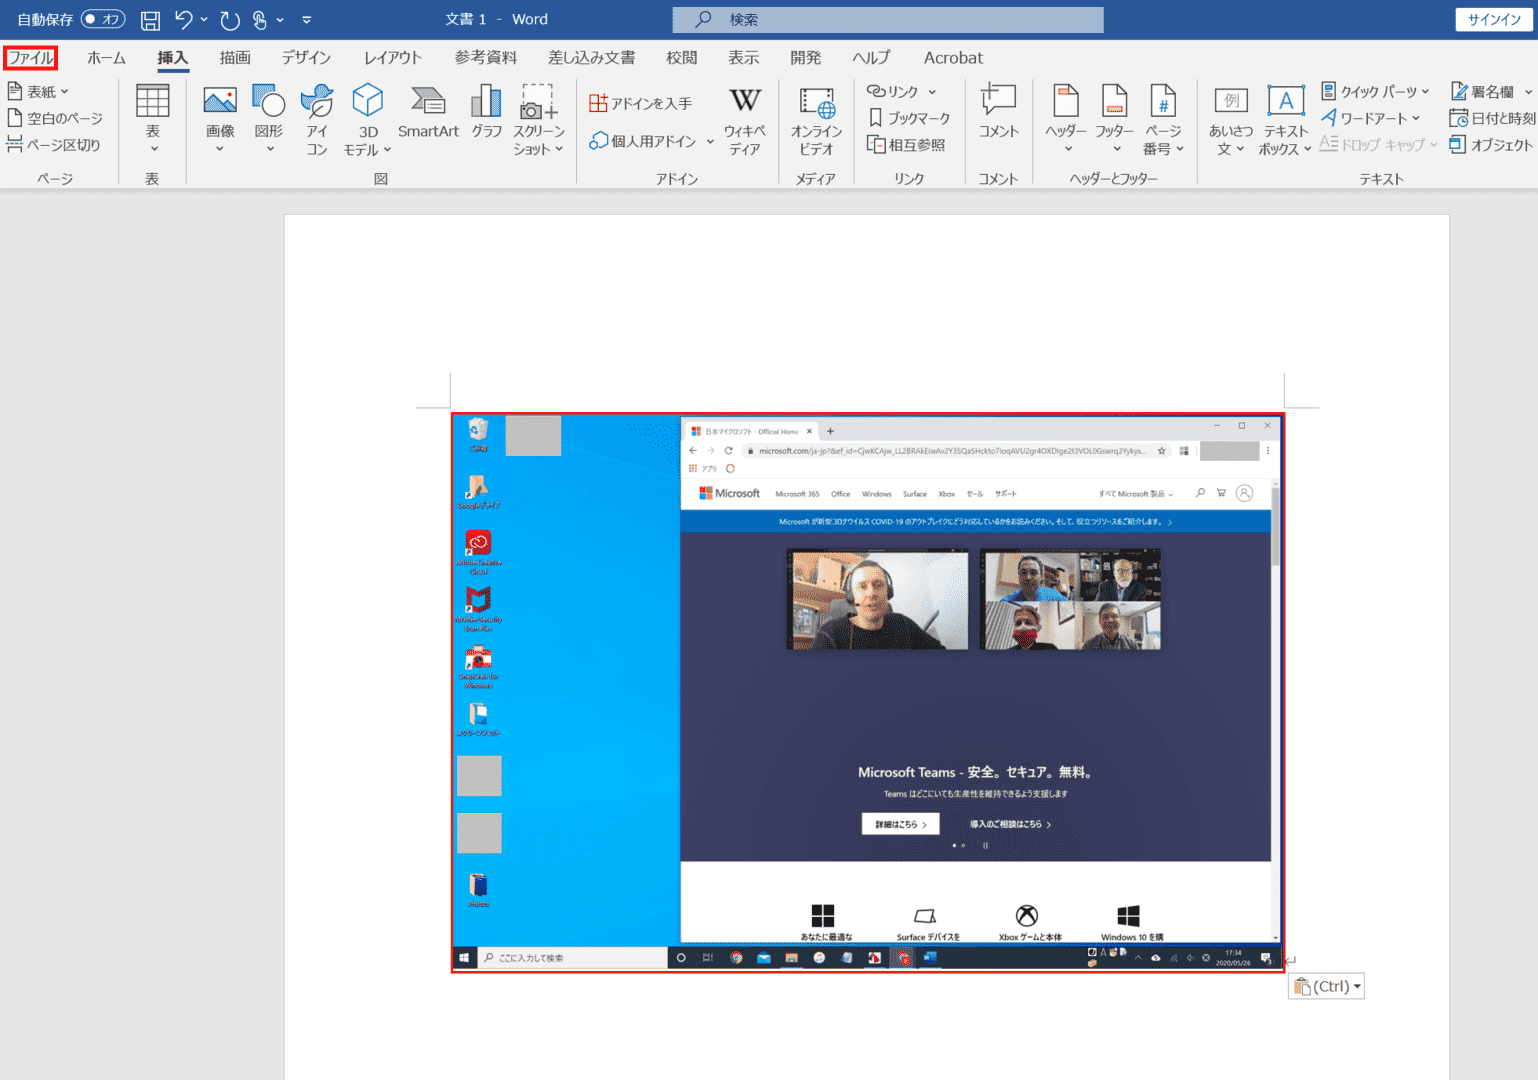Image resolution: width=1538 pixels, height=1080 pixels.
Task: Click the Save floppy disk icon
Action: 150,19
